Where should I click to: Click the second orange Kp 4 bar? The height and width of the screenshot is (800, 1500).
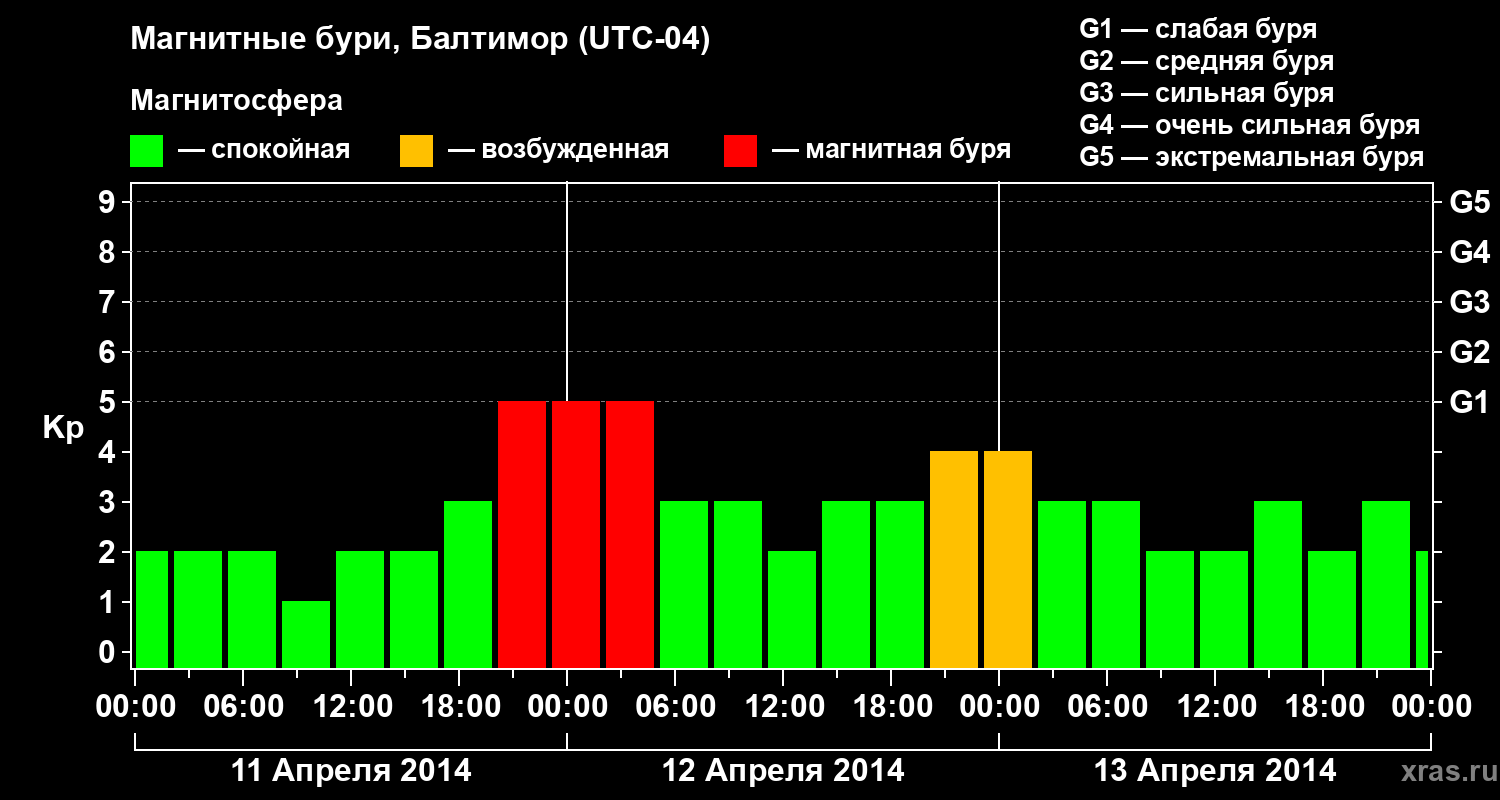point(1008,560)
